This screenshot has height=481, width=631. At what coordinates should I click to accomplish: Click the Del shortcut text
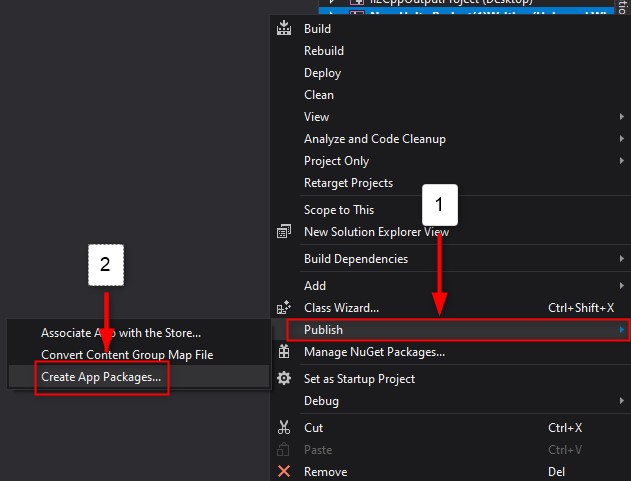coord(556,471)
